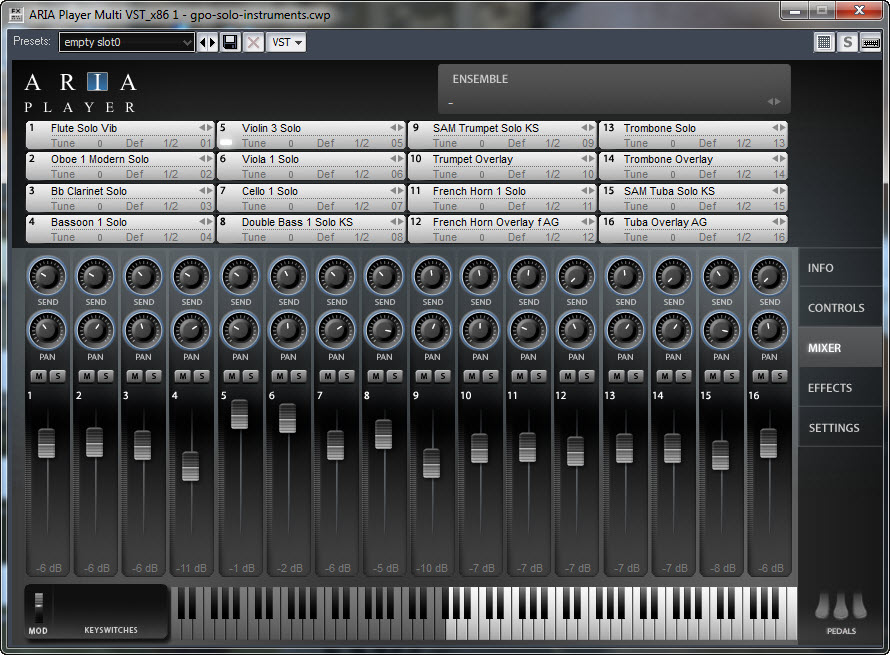Screen dimensions: 890x655
Task: Open the INFO tab
Action: click(840, 268)
